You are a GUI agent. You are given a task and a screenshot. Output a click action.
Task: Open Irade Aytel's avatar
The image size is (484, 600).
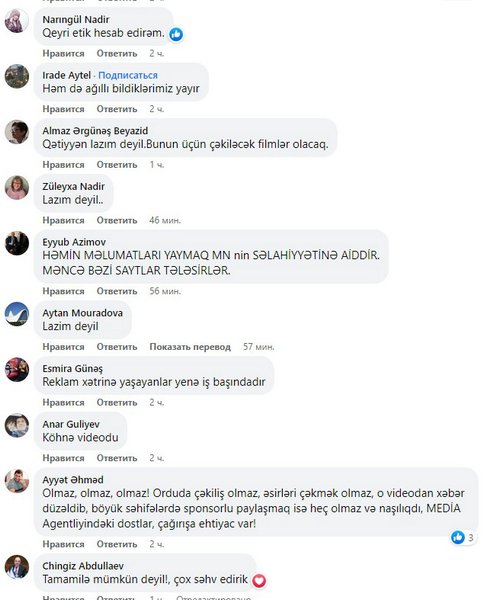pyautogui.click(x=17, y=76)
